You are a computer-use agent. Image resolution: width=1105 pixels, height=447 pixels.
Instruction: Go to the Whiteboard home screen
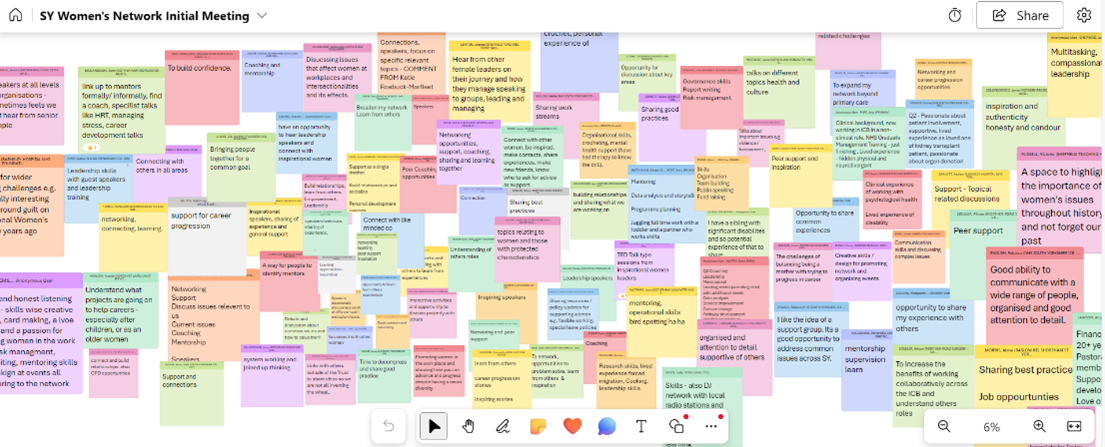[16, 16]
